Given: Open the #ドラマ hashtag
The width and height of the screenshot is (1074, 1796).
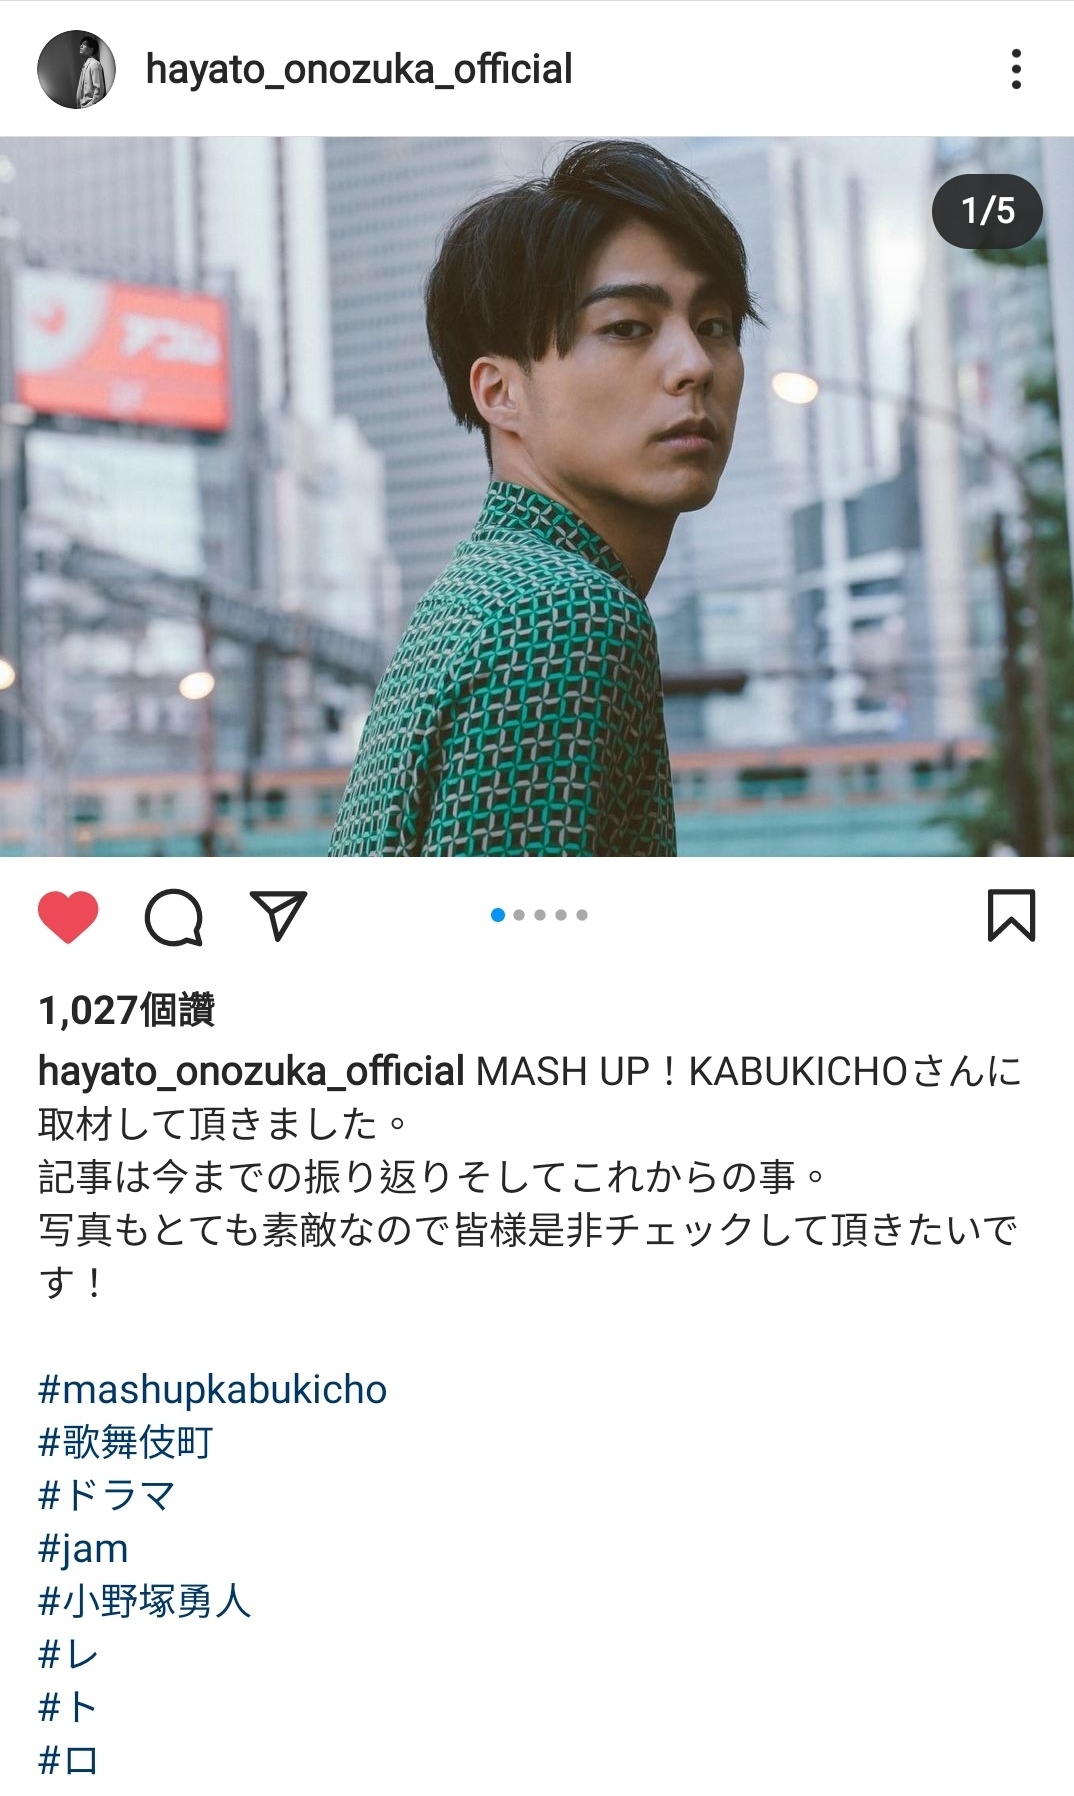Looking at the screenshot, I should (x=107, y=1495).
